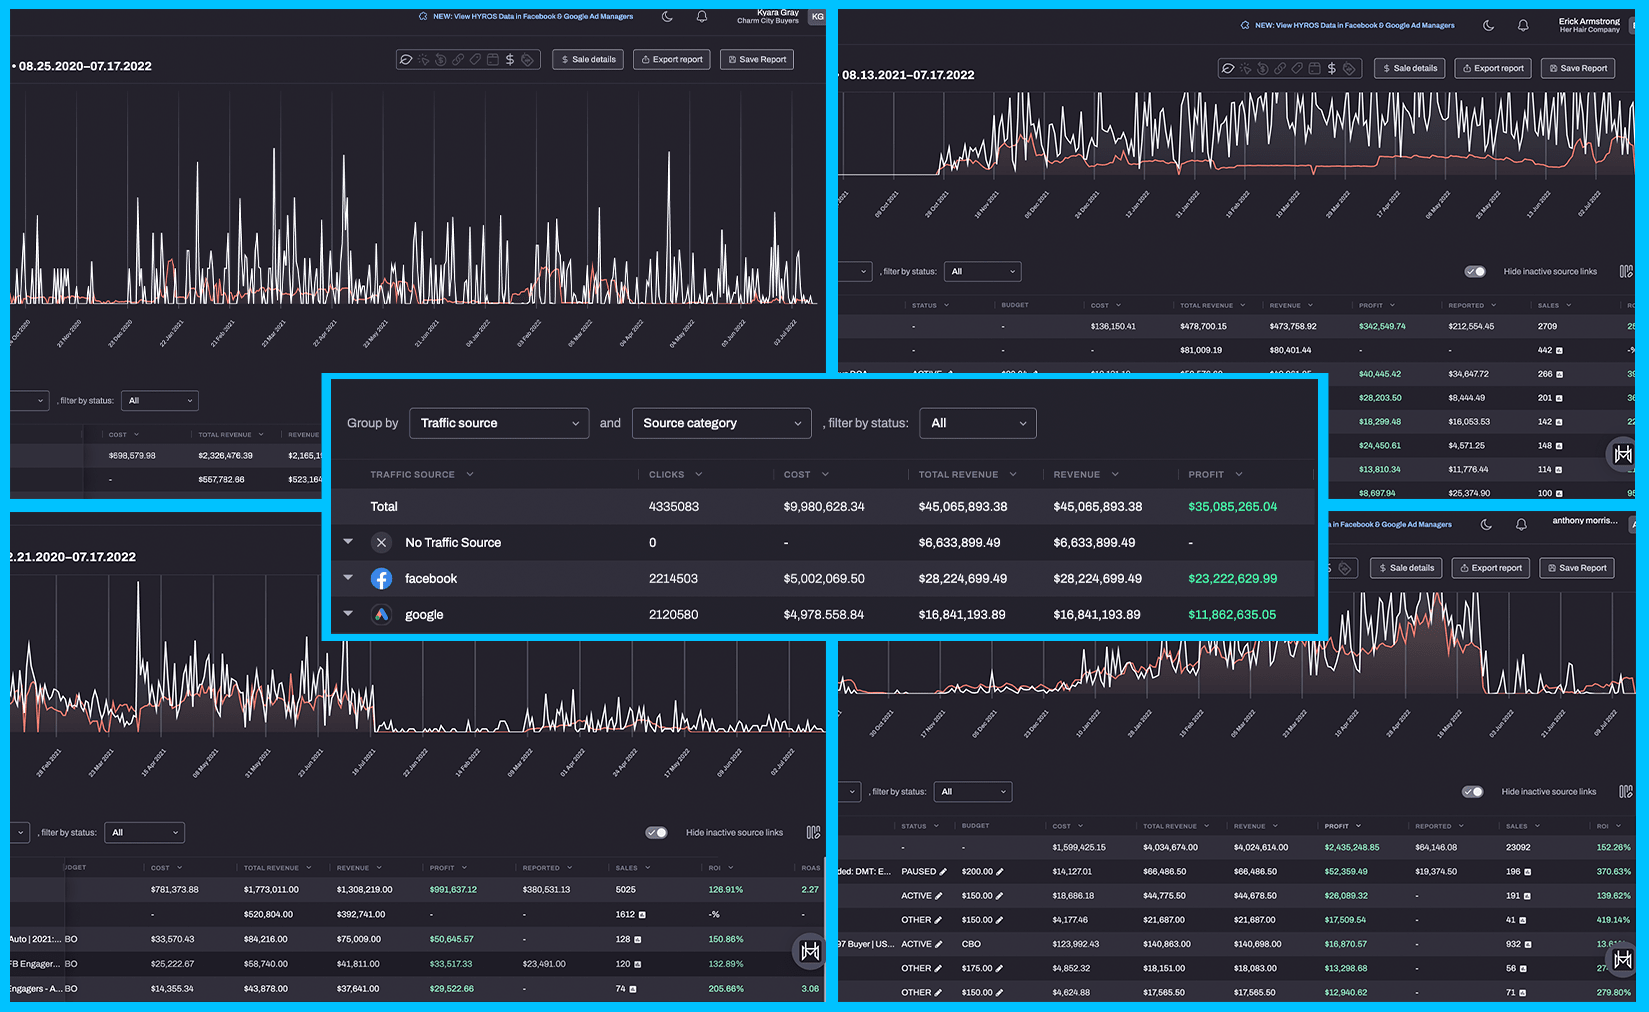This screenshot has height=1012, width=1649.
Task: Click dark mode moon beside Erick Armstrong
Action: pyautogui.click(x=1488, y=25)
